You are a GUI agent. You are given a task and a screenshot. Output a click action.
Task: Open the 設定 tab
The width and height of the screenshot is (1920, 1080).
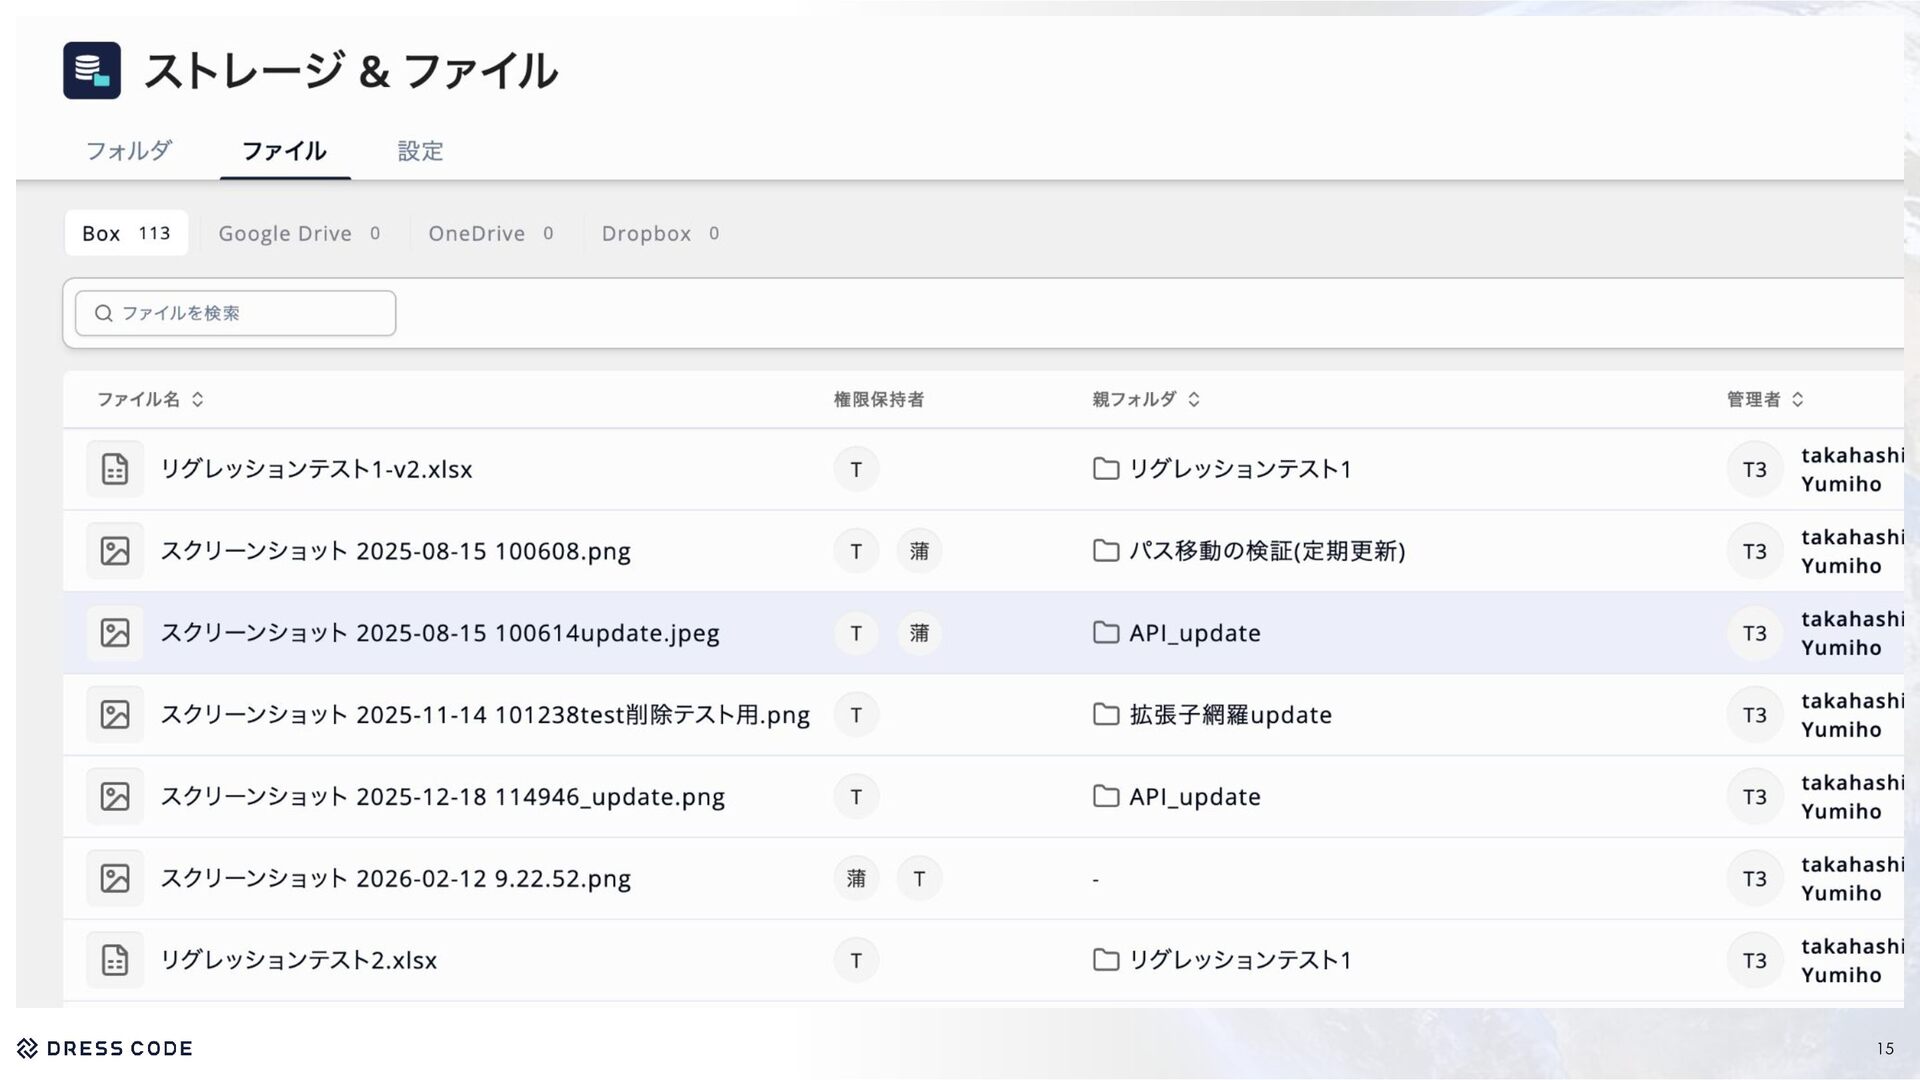pyautogui.click(x=420, y=151)
